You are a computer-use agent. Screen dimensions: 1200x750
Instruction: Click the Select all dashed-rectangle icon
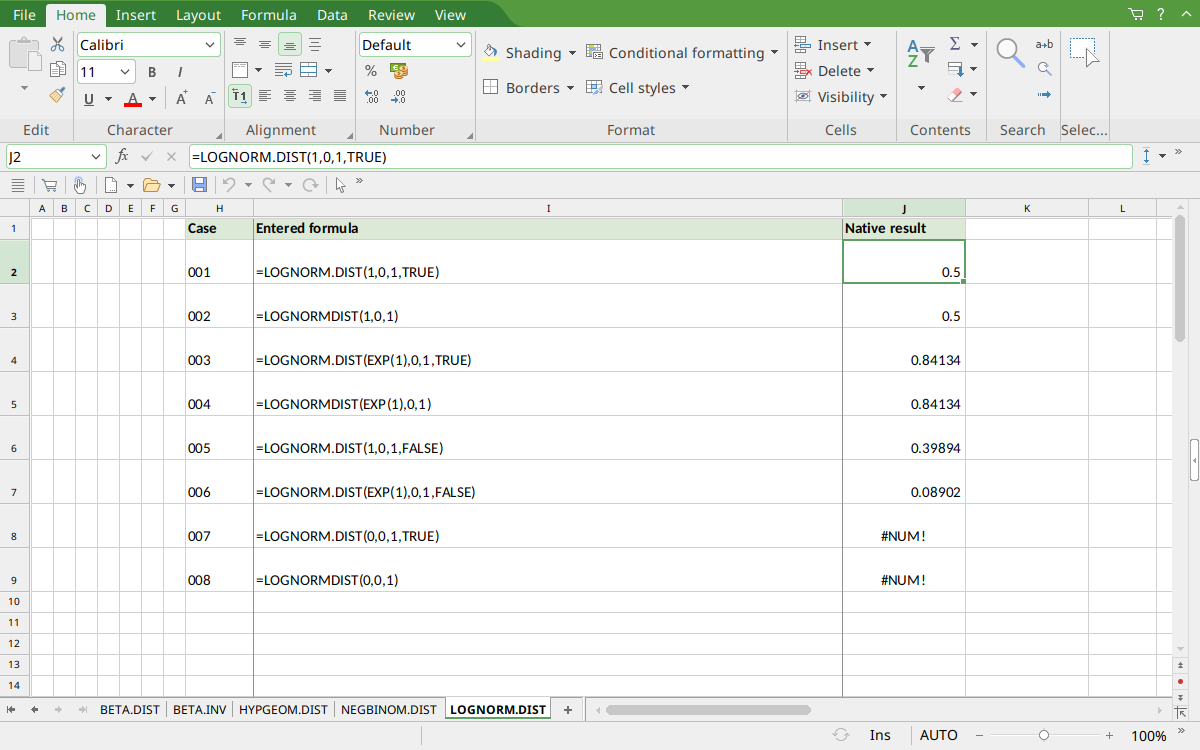[x=1084, y=52]
